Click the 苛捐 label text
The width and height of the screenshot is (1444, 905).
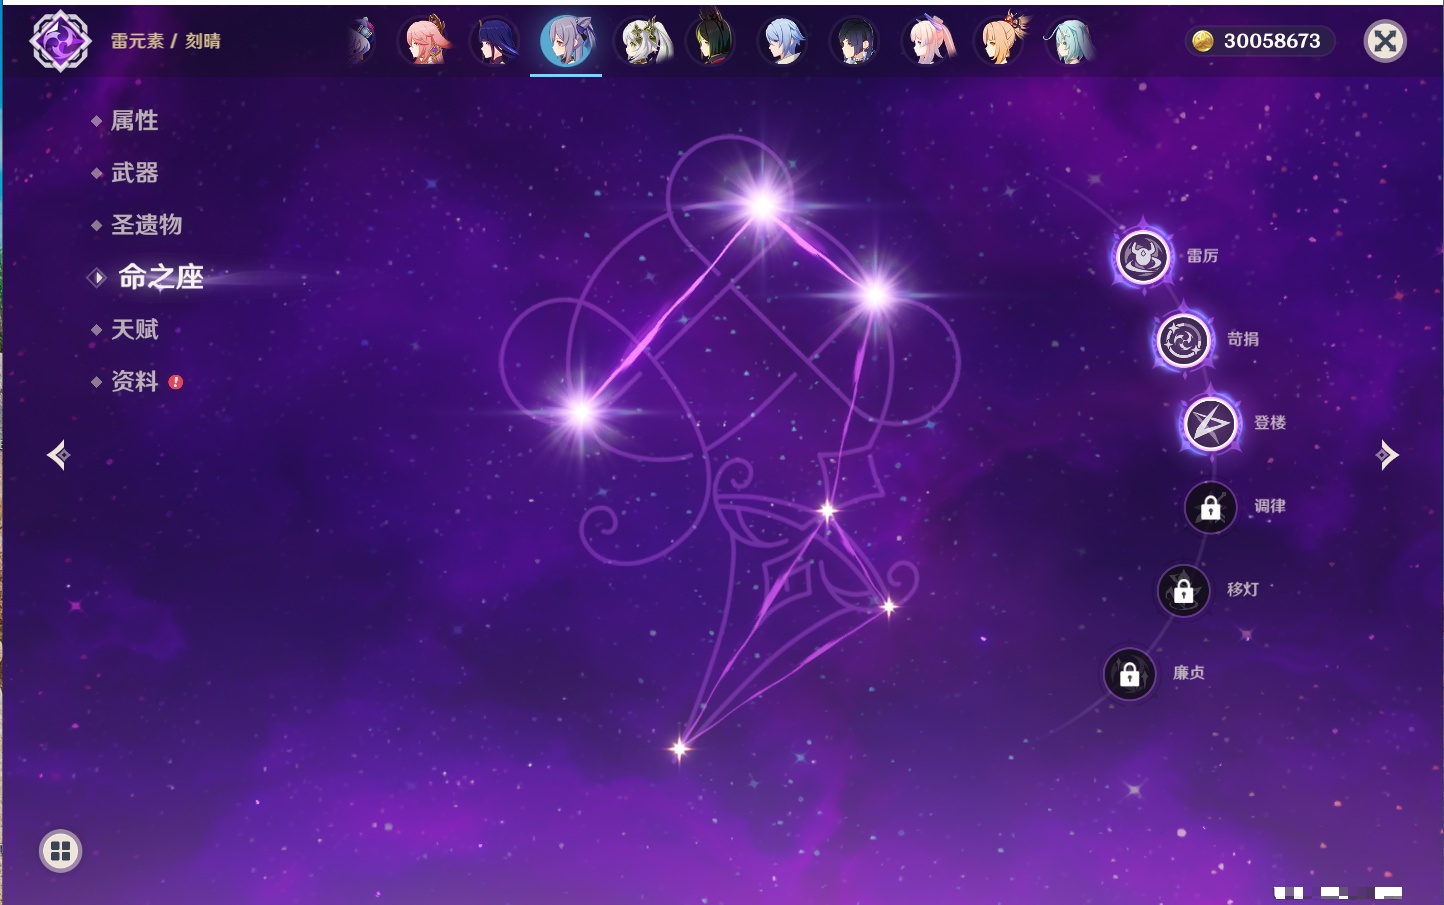tap(1243, 339)
